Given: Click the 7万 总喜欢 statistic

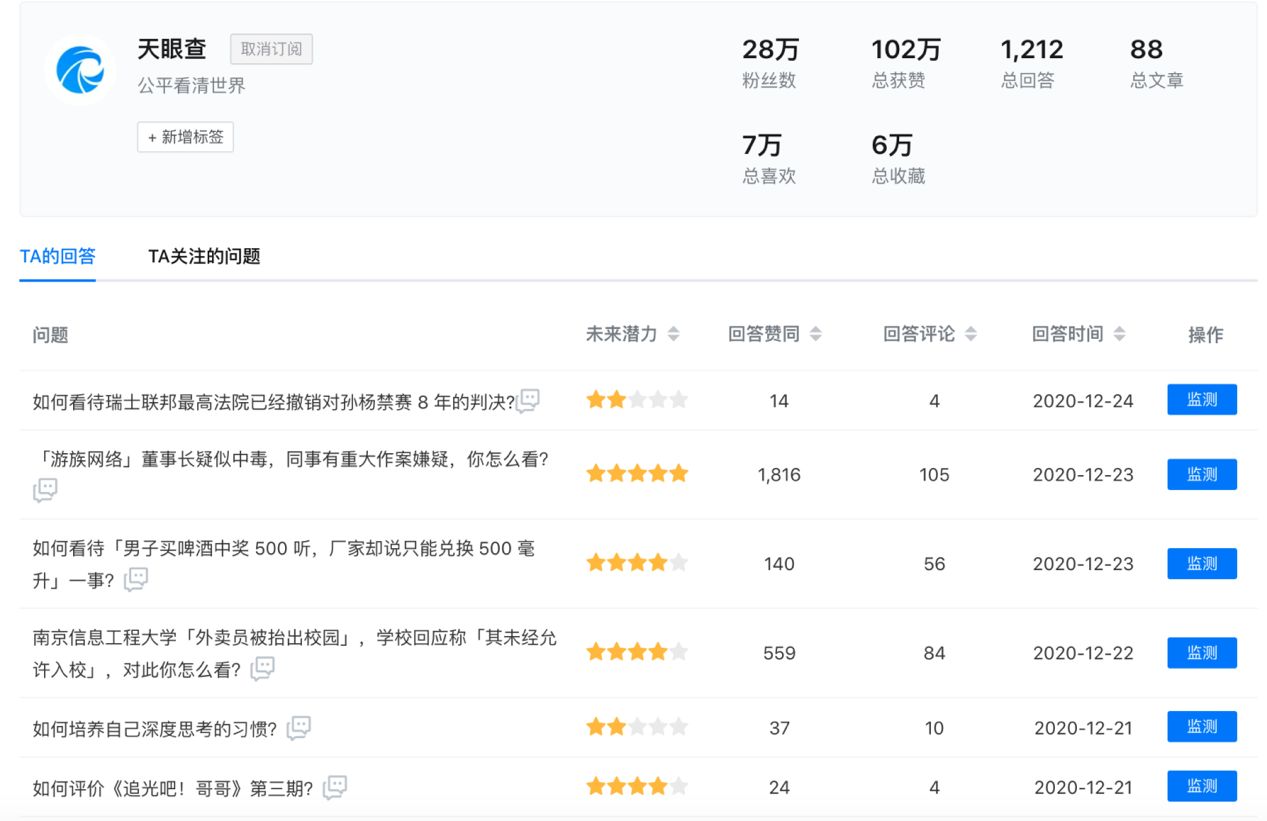Looking at the screenshot, I should pyautogui.click(x=769, y=159).
